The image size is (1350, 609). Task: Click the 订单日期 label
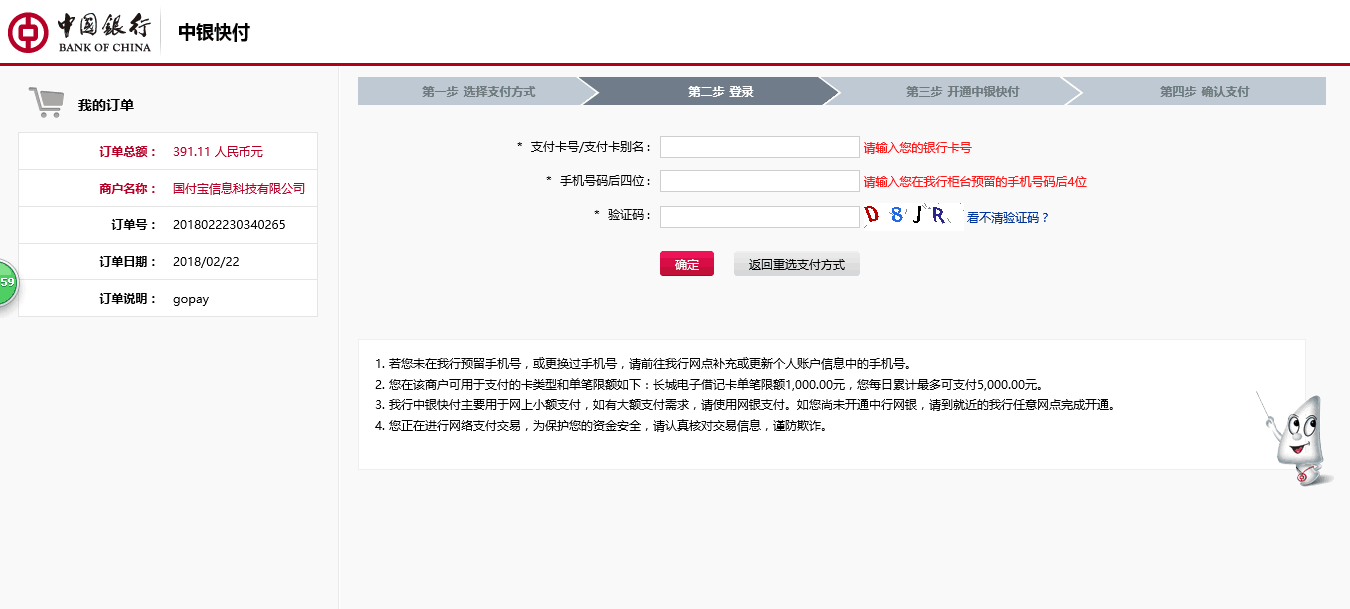128,261
